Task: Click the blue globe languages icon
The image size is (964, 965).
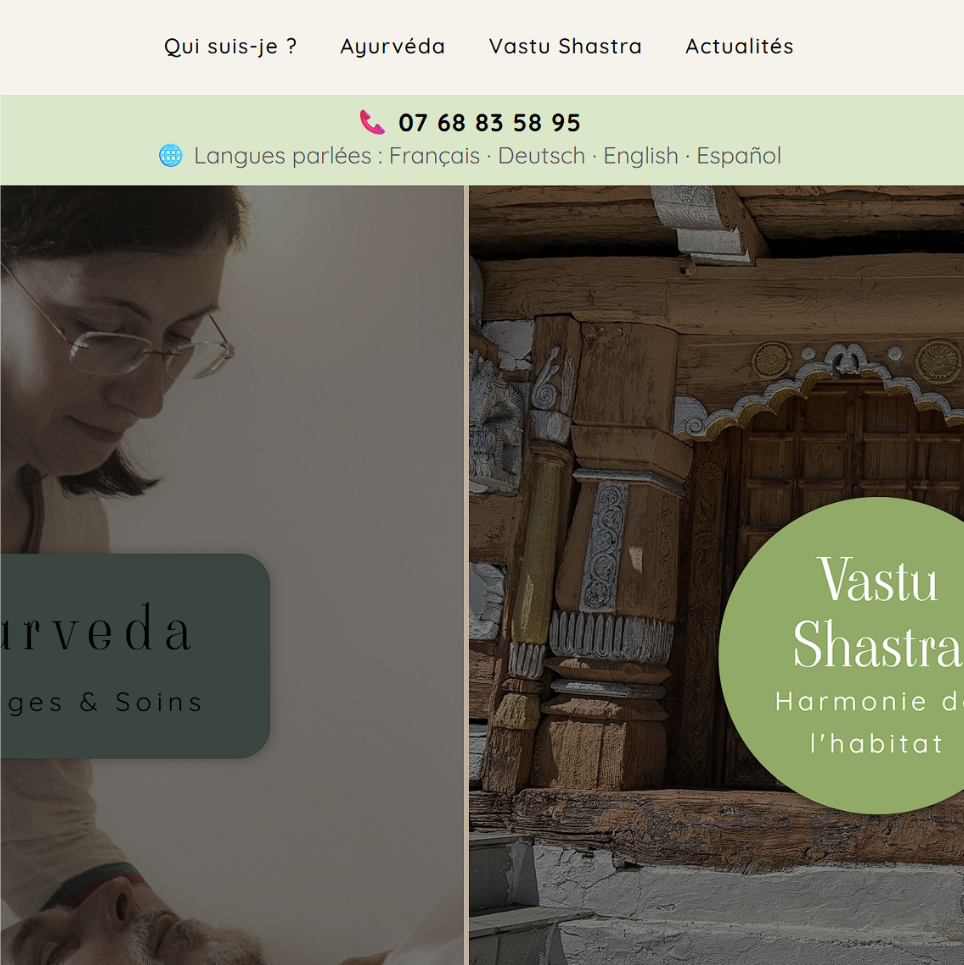Action: (171, 156)
